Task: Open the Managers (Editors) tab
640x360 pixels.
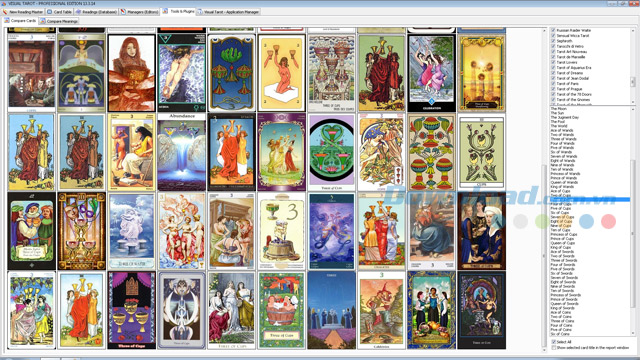Action: (x=140, y=12)
